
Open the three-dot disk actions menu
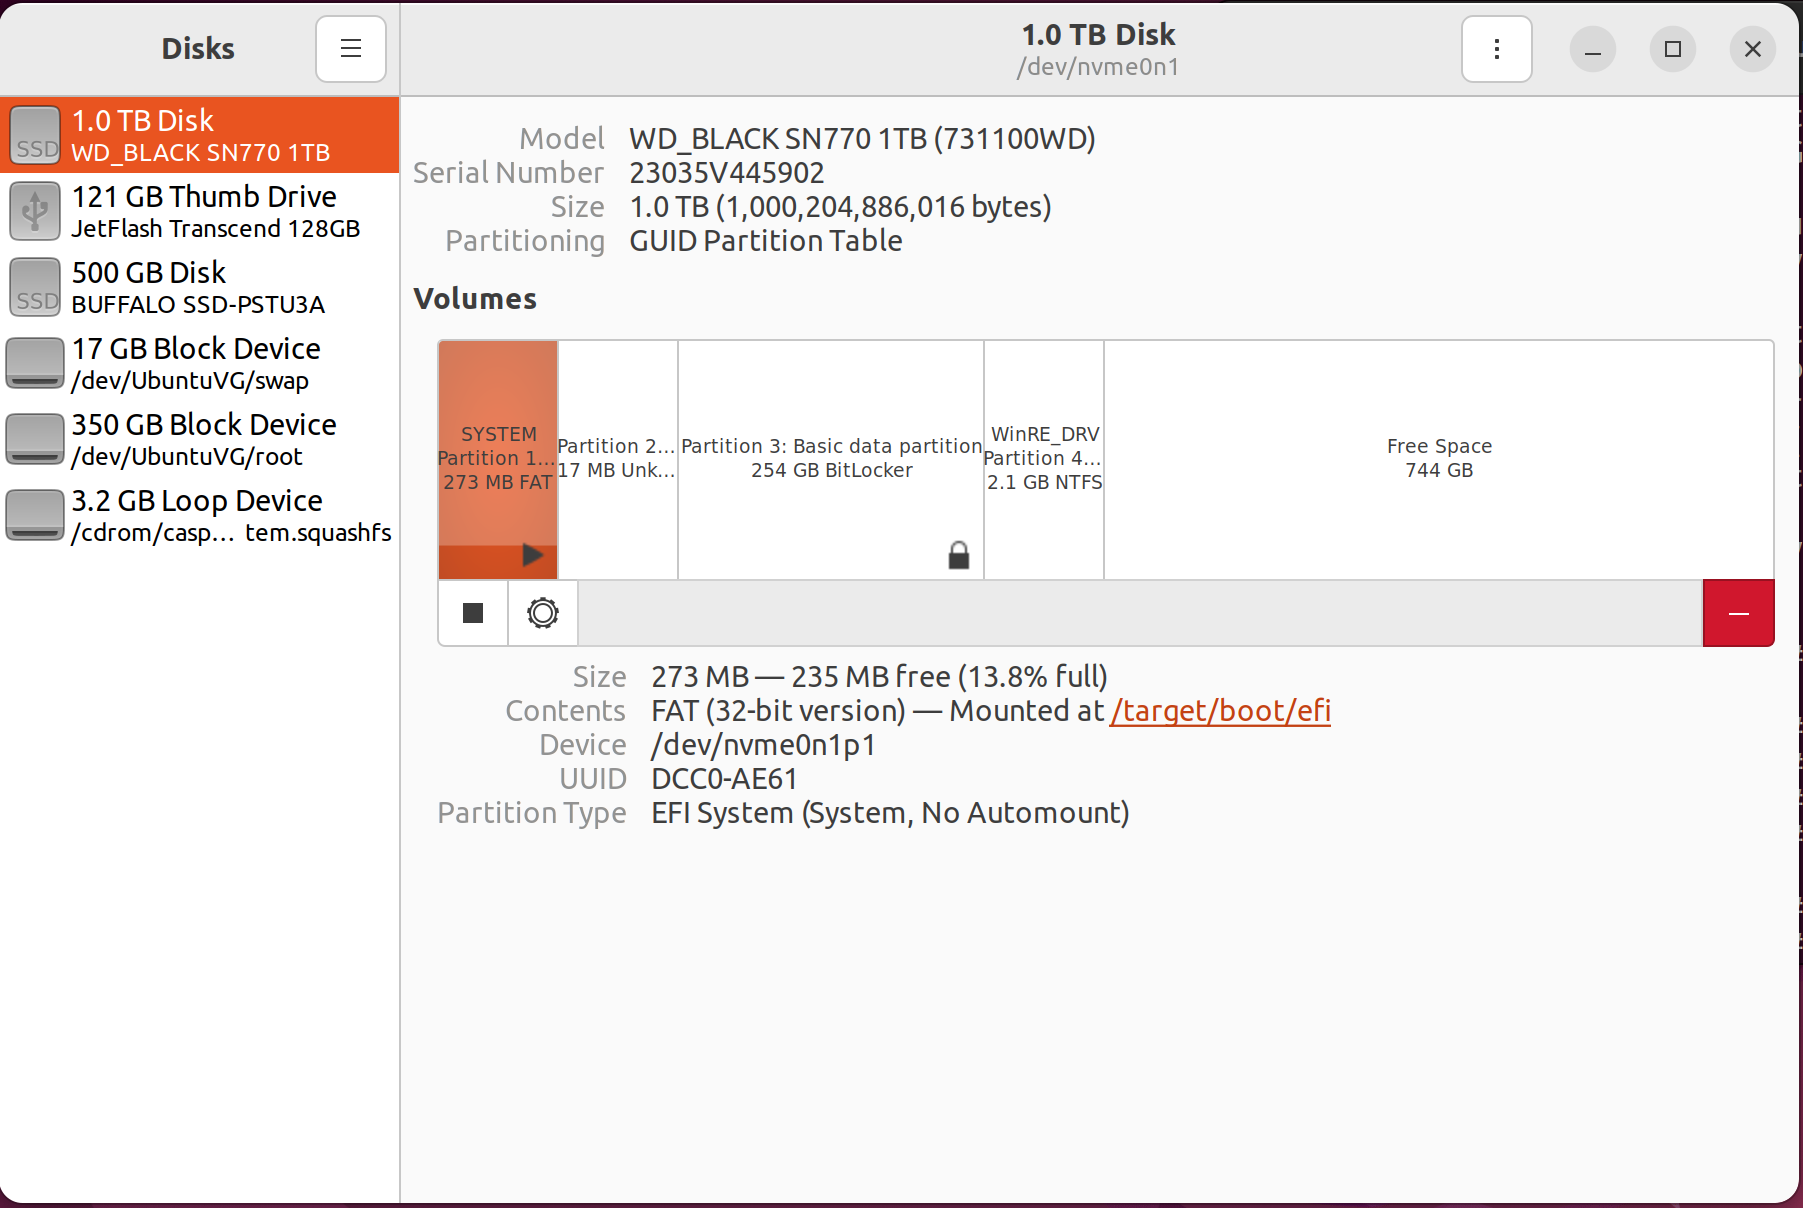click(1495, 48)
